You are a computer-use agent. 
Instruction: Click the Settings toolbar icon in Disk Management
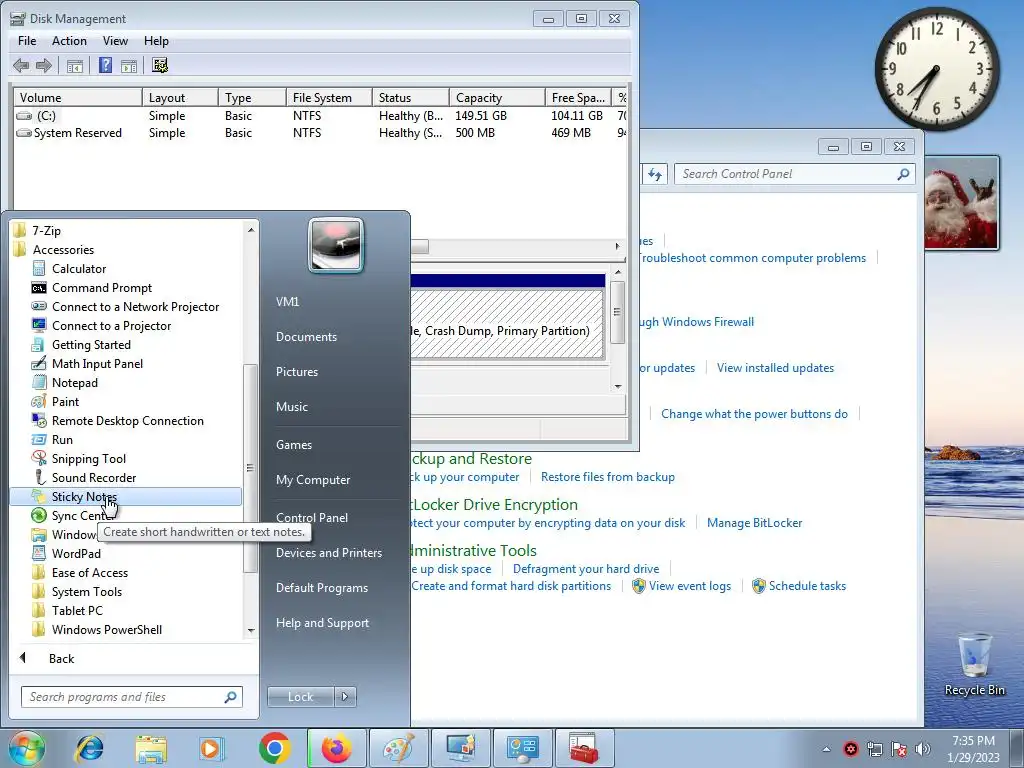coord(160,65)
